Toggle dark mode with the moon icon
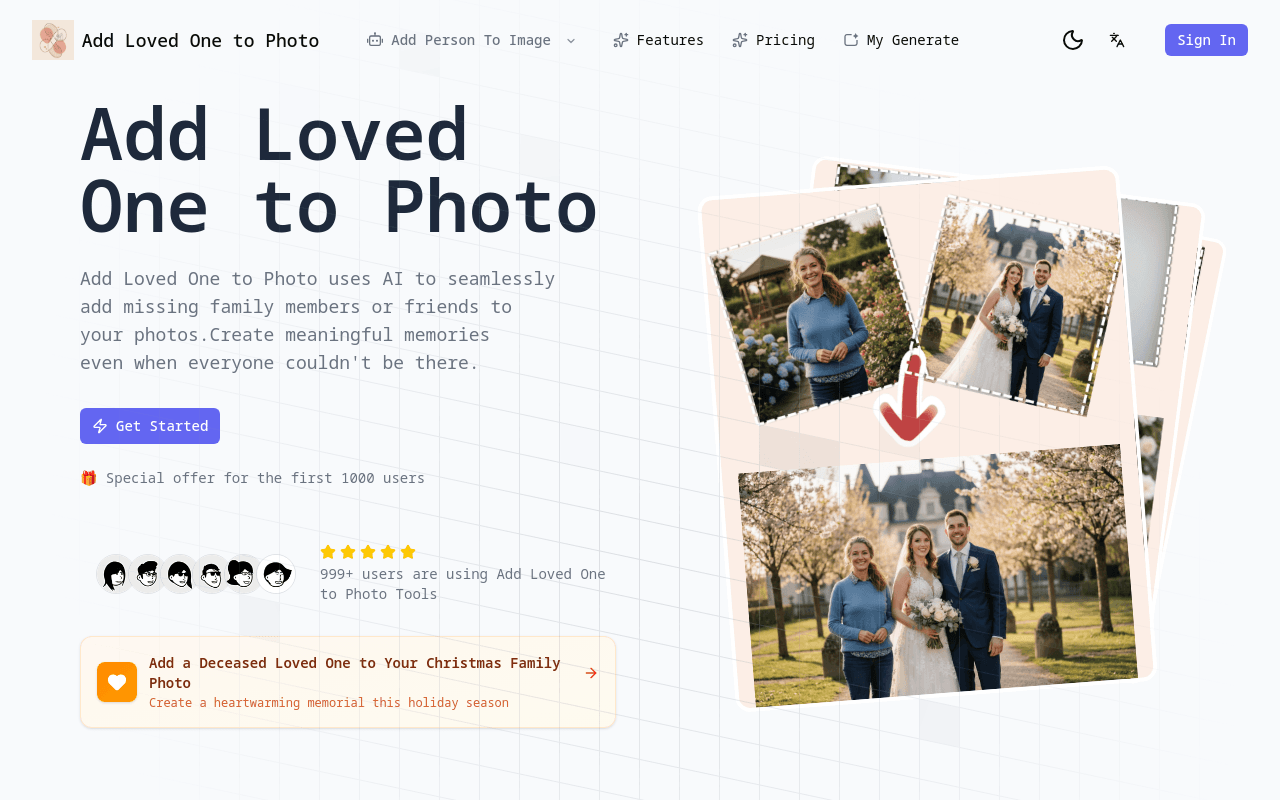The image size is (1280, 800). click(1073, 40)
